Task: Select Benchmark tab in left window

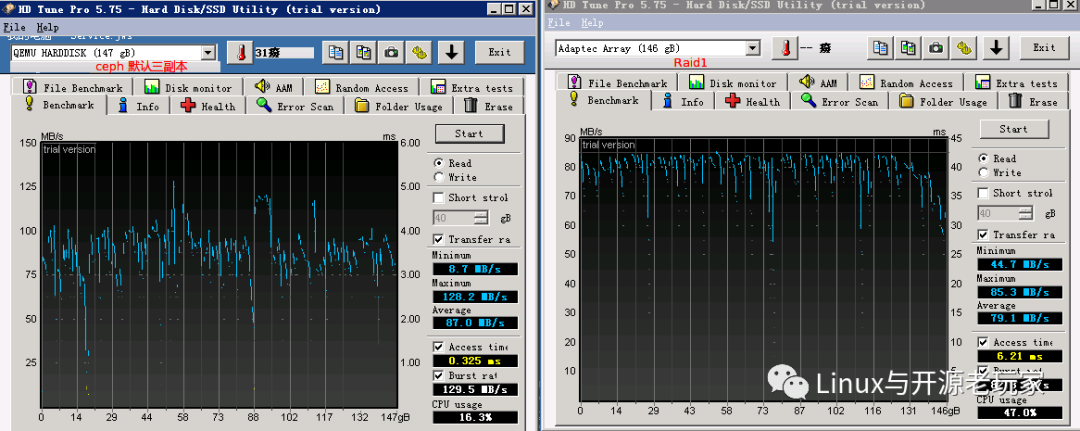Action: point(59,105)
